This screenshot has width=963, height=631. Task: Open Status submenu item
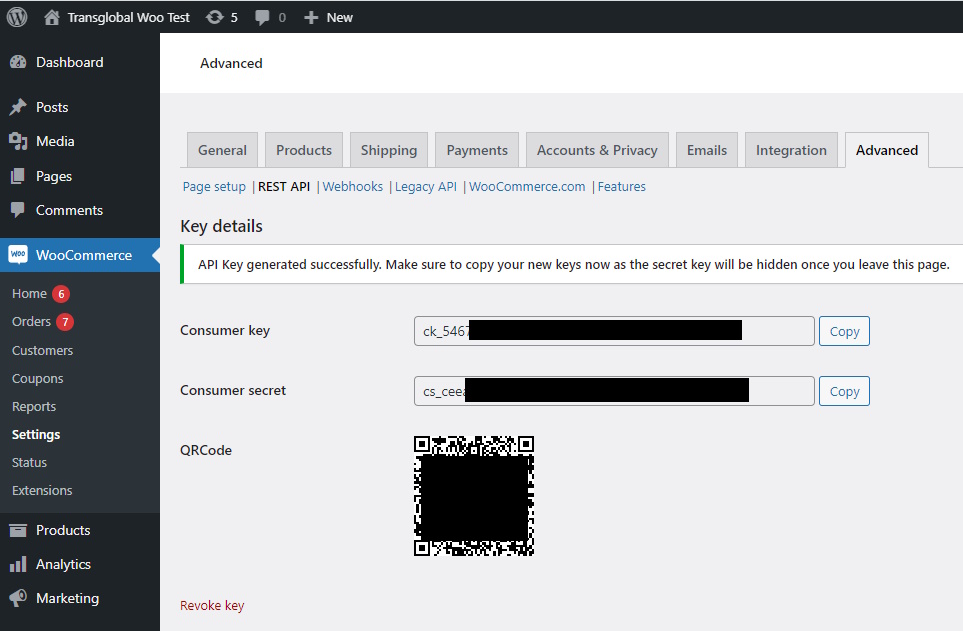29,463
